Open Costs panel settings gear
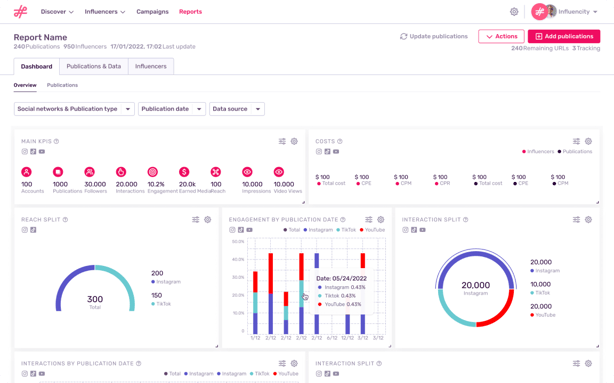 click(x=588, y=141)
